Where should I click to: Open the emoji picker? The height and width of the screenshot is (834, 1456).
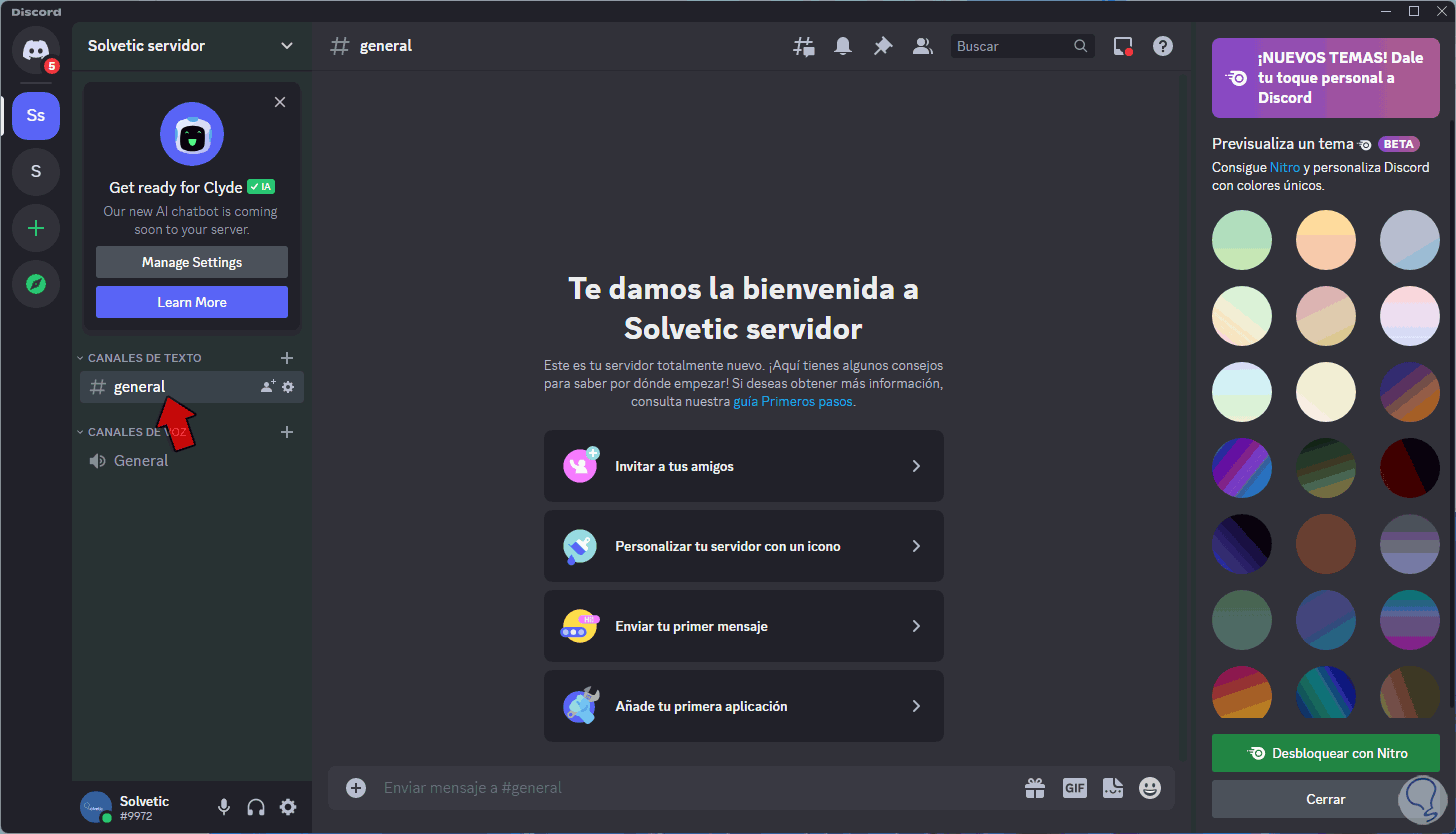(x=1151, y=788)
